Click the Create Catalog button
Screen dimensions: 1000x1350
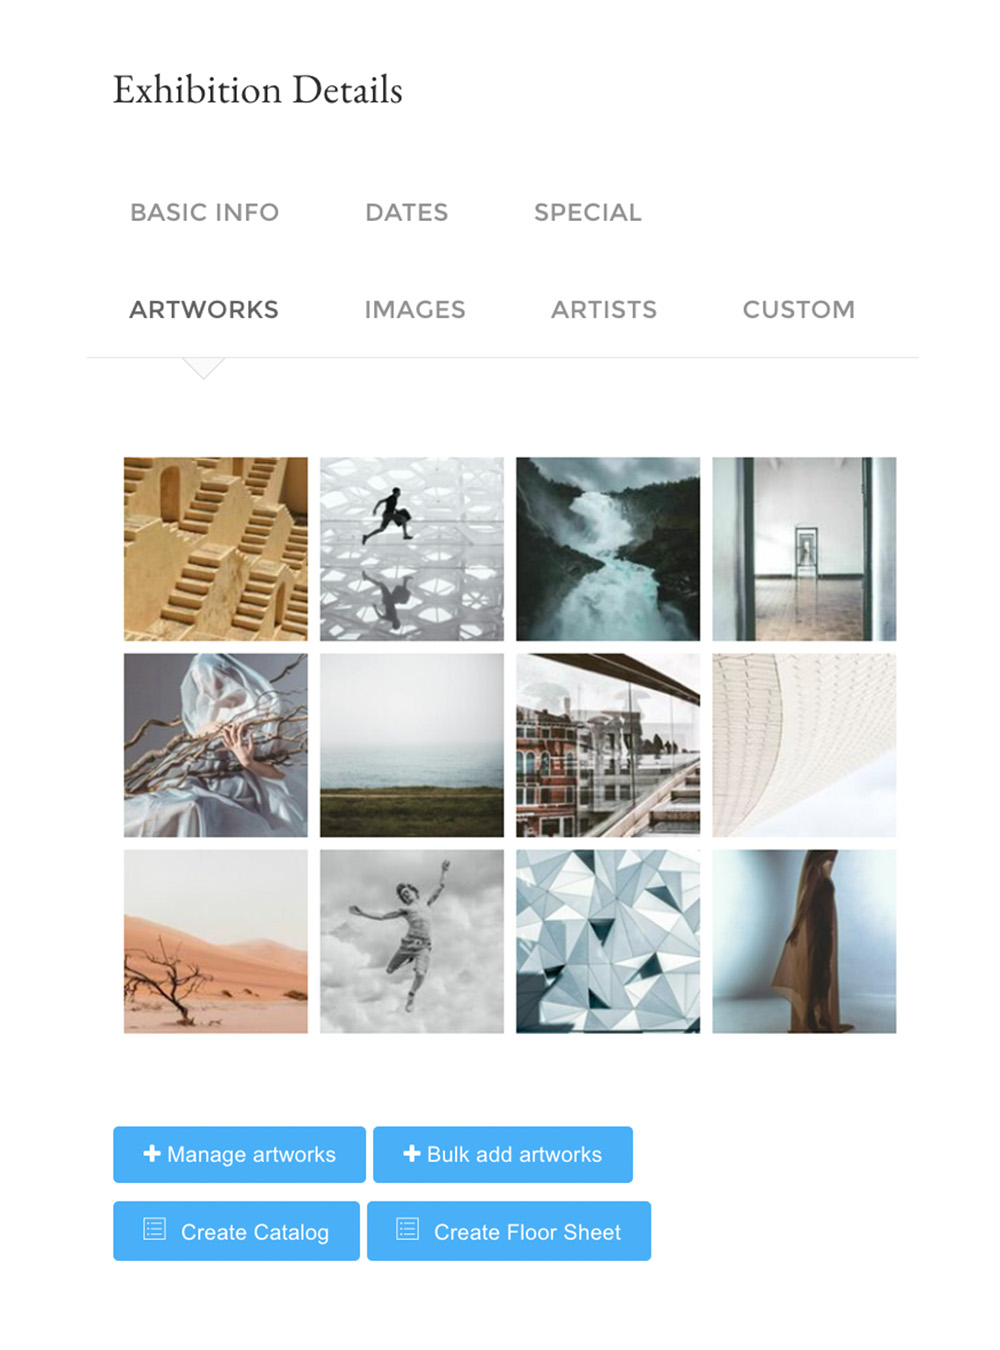click(x=236, y=1231)
